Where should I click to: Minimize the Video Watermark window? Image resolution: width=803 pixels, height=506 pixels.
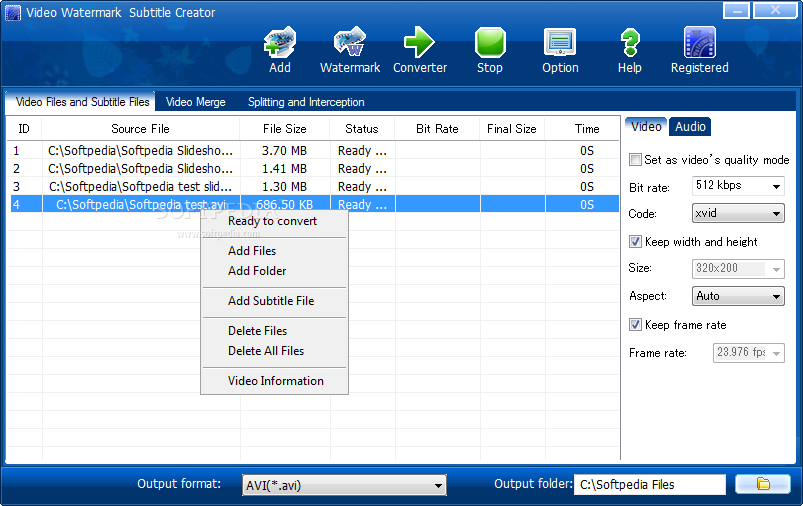736,10
